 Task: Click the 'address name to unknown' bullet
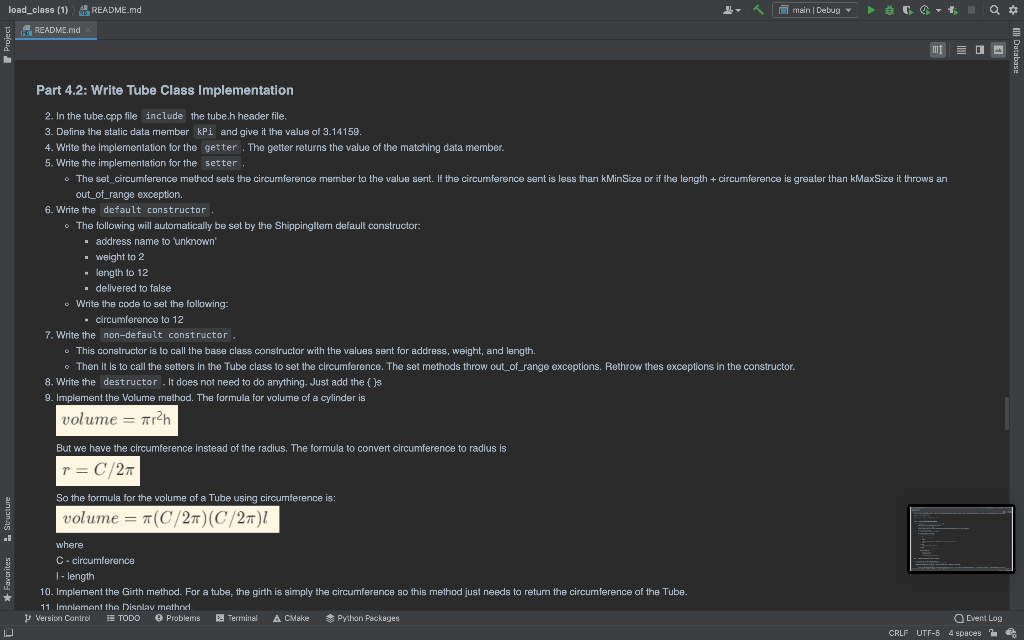pyautogui.click(x=156, y=241)
